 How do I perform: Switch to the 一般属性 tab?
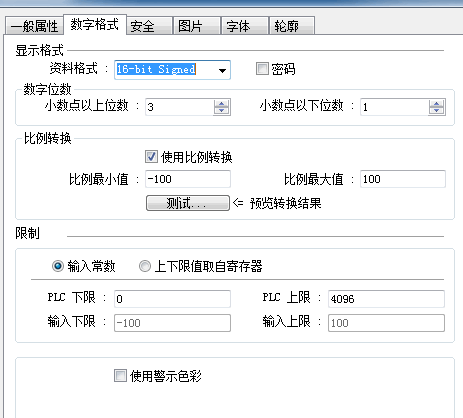pyautogui.click(x=34, y=26)
